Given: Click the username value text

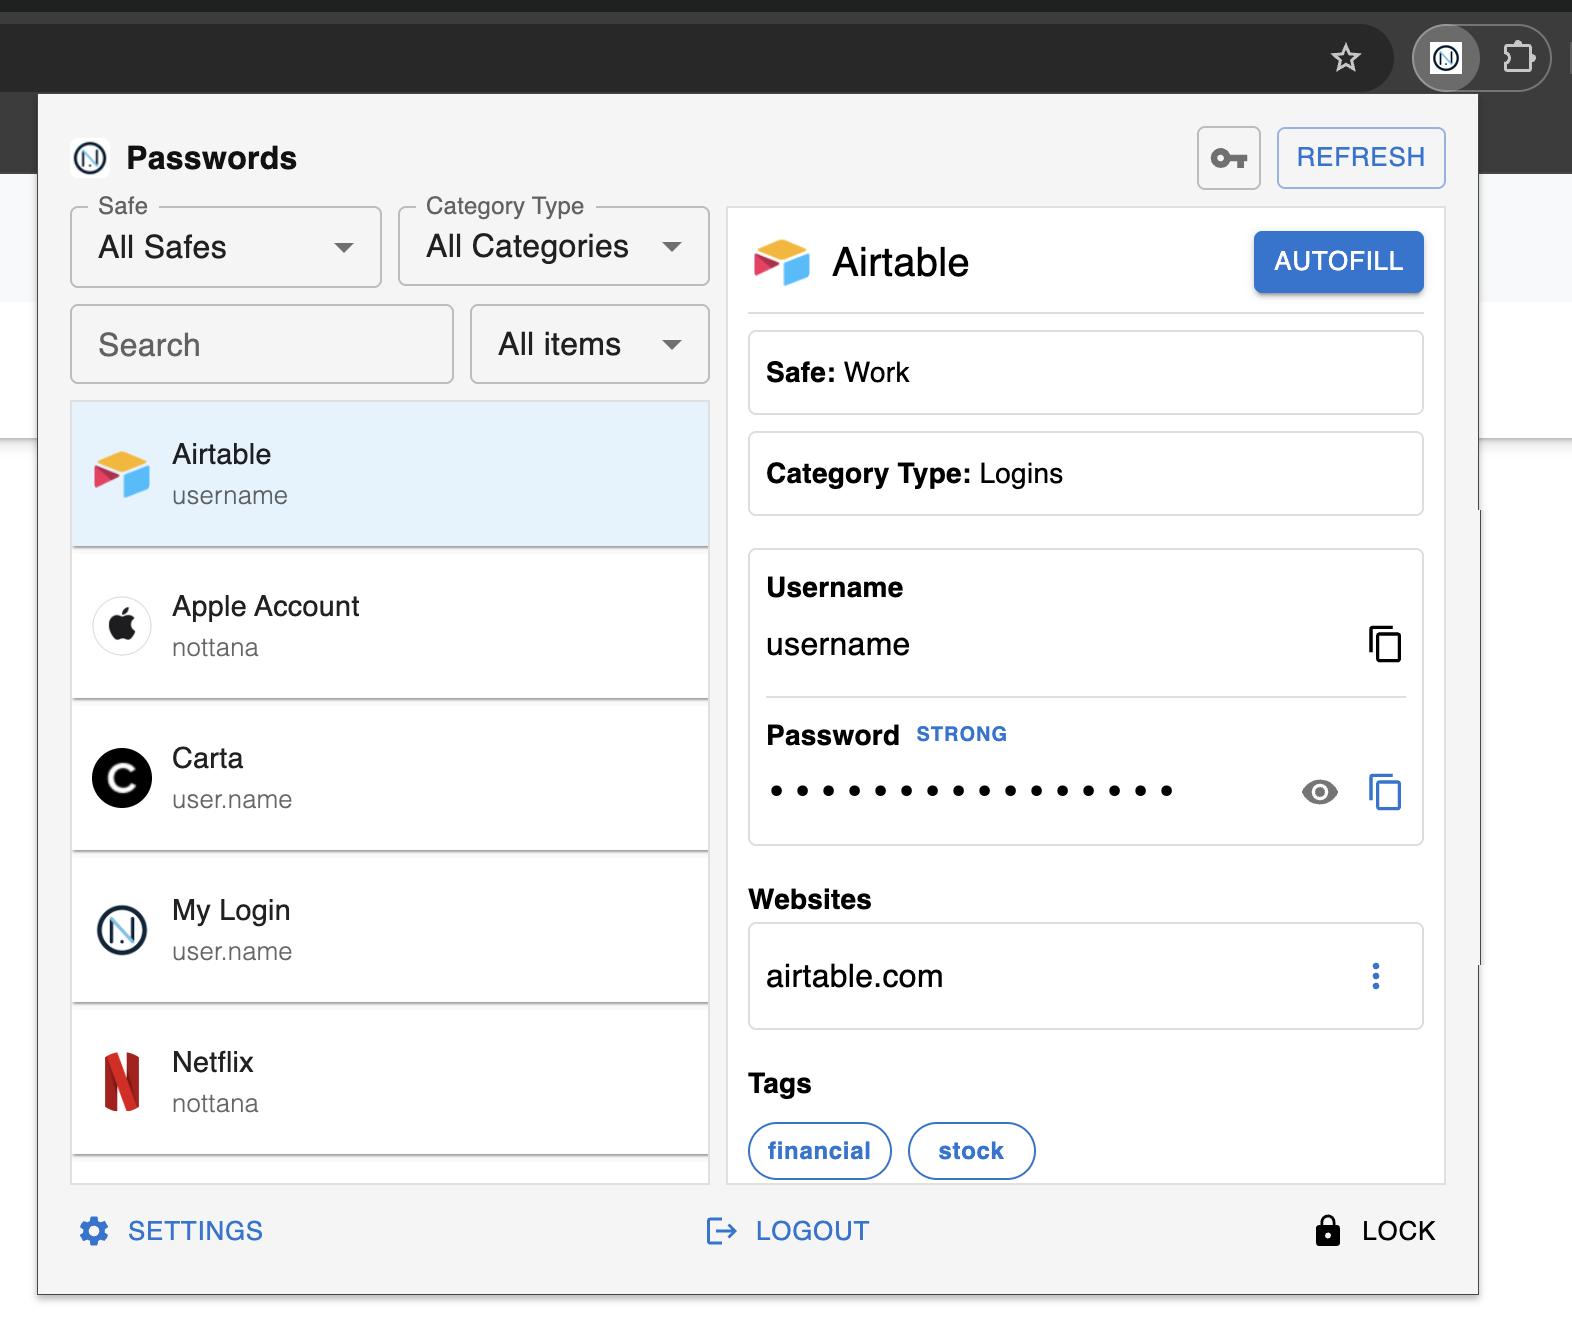Looking at the screenshot, I should pyautogui.click(x=838, y=645).
